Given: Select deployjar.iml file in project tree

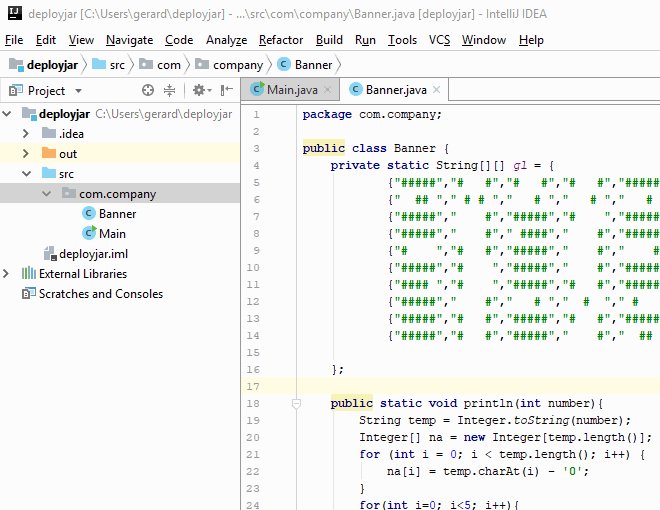Looking at the screenshot, I should 92,254.
